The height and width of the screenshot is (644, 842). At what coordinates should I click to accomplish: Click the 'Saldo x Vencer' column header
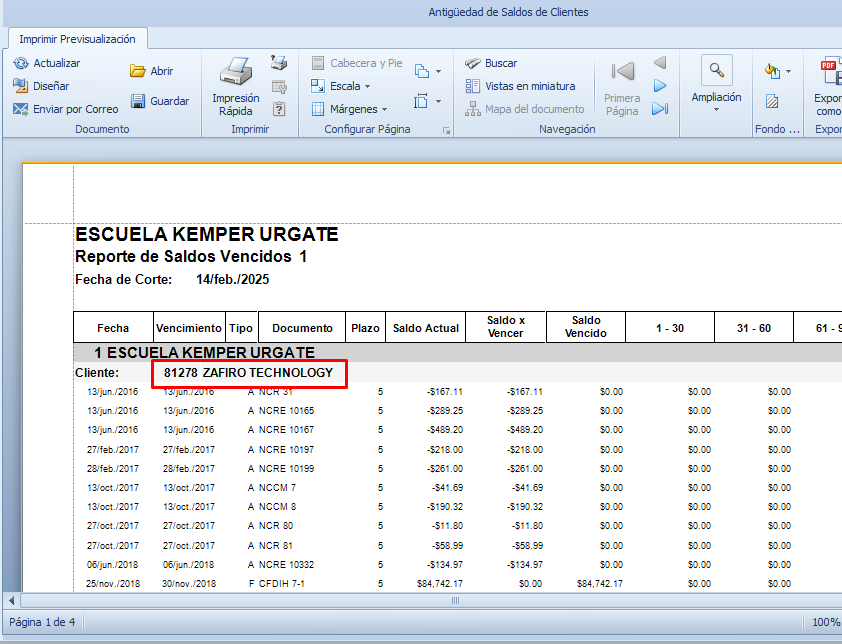pos(505,327)
